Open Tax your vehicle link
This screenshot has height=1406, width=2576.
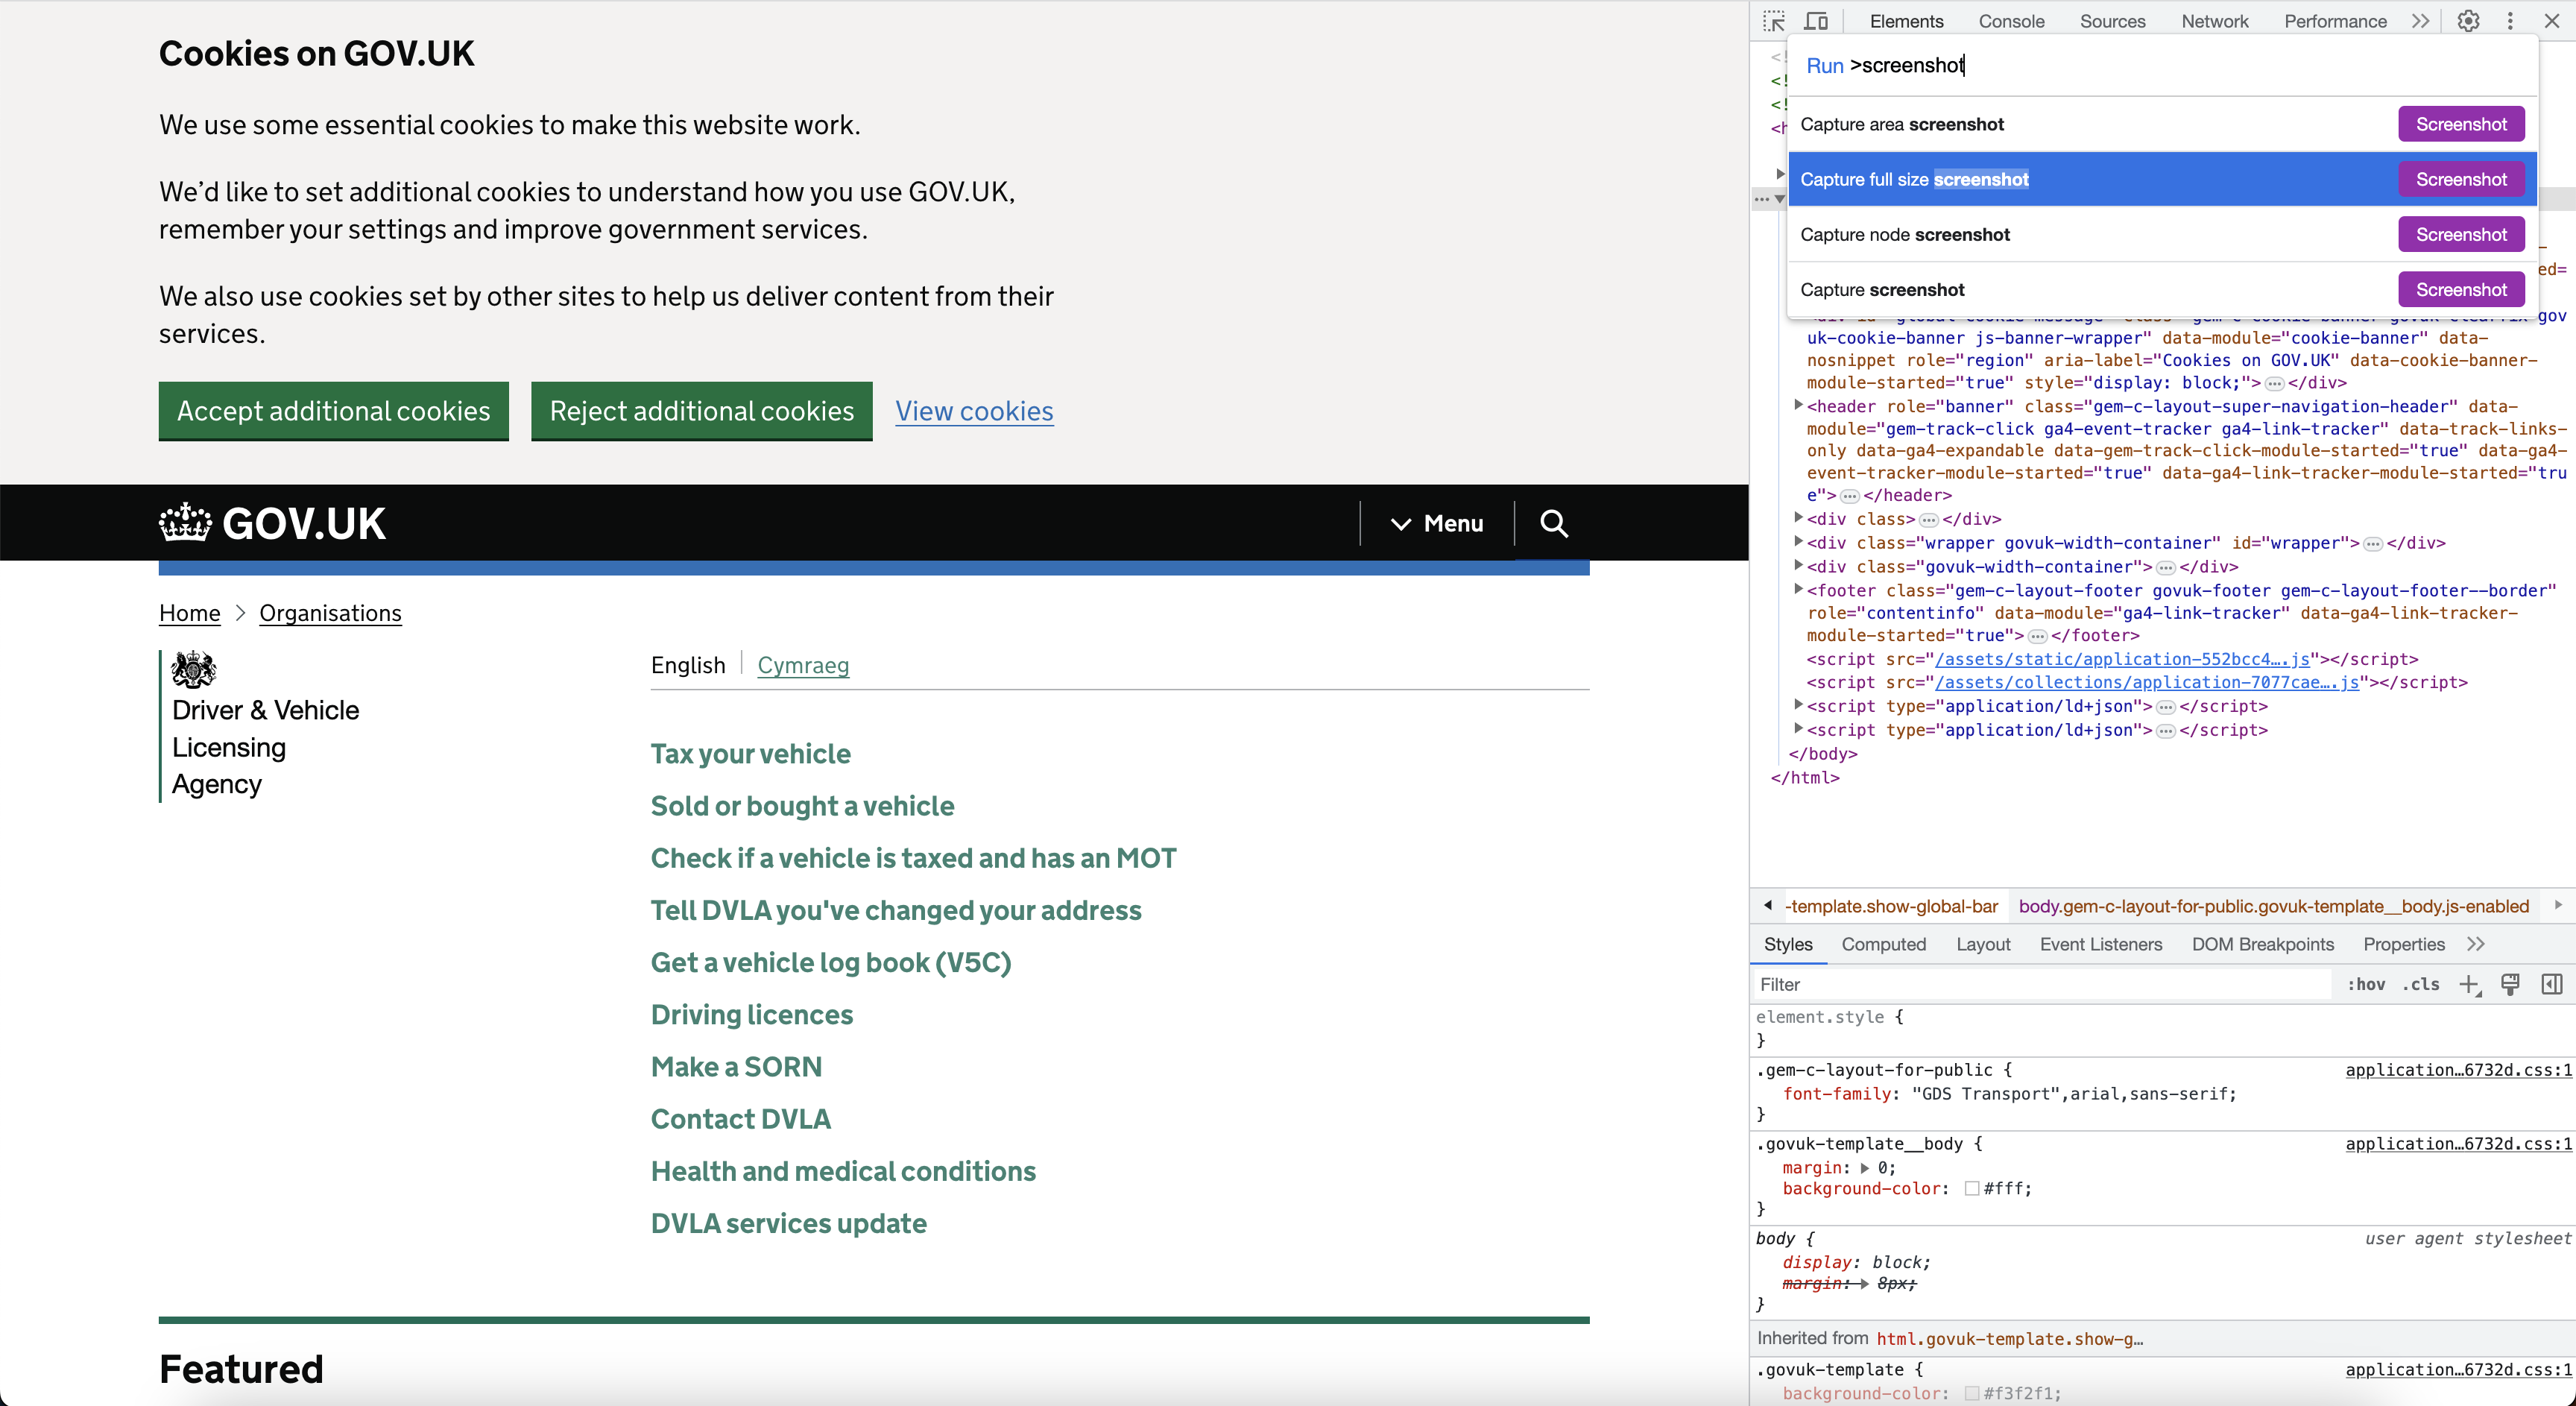(750, 753)
